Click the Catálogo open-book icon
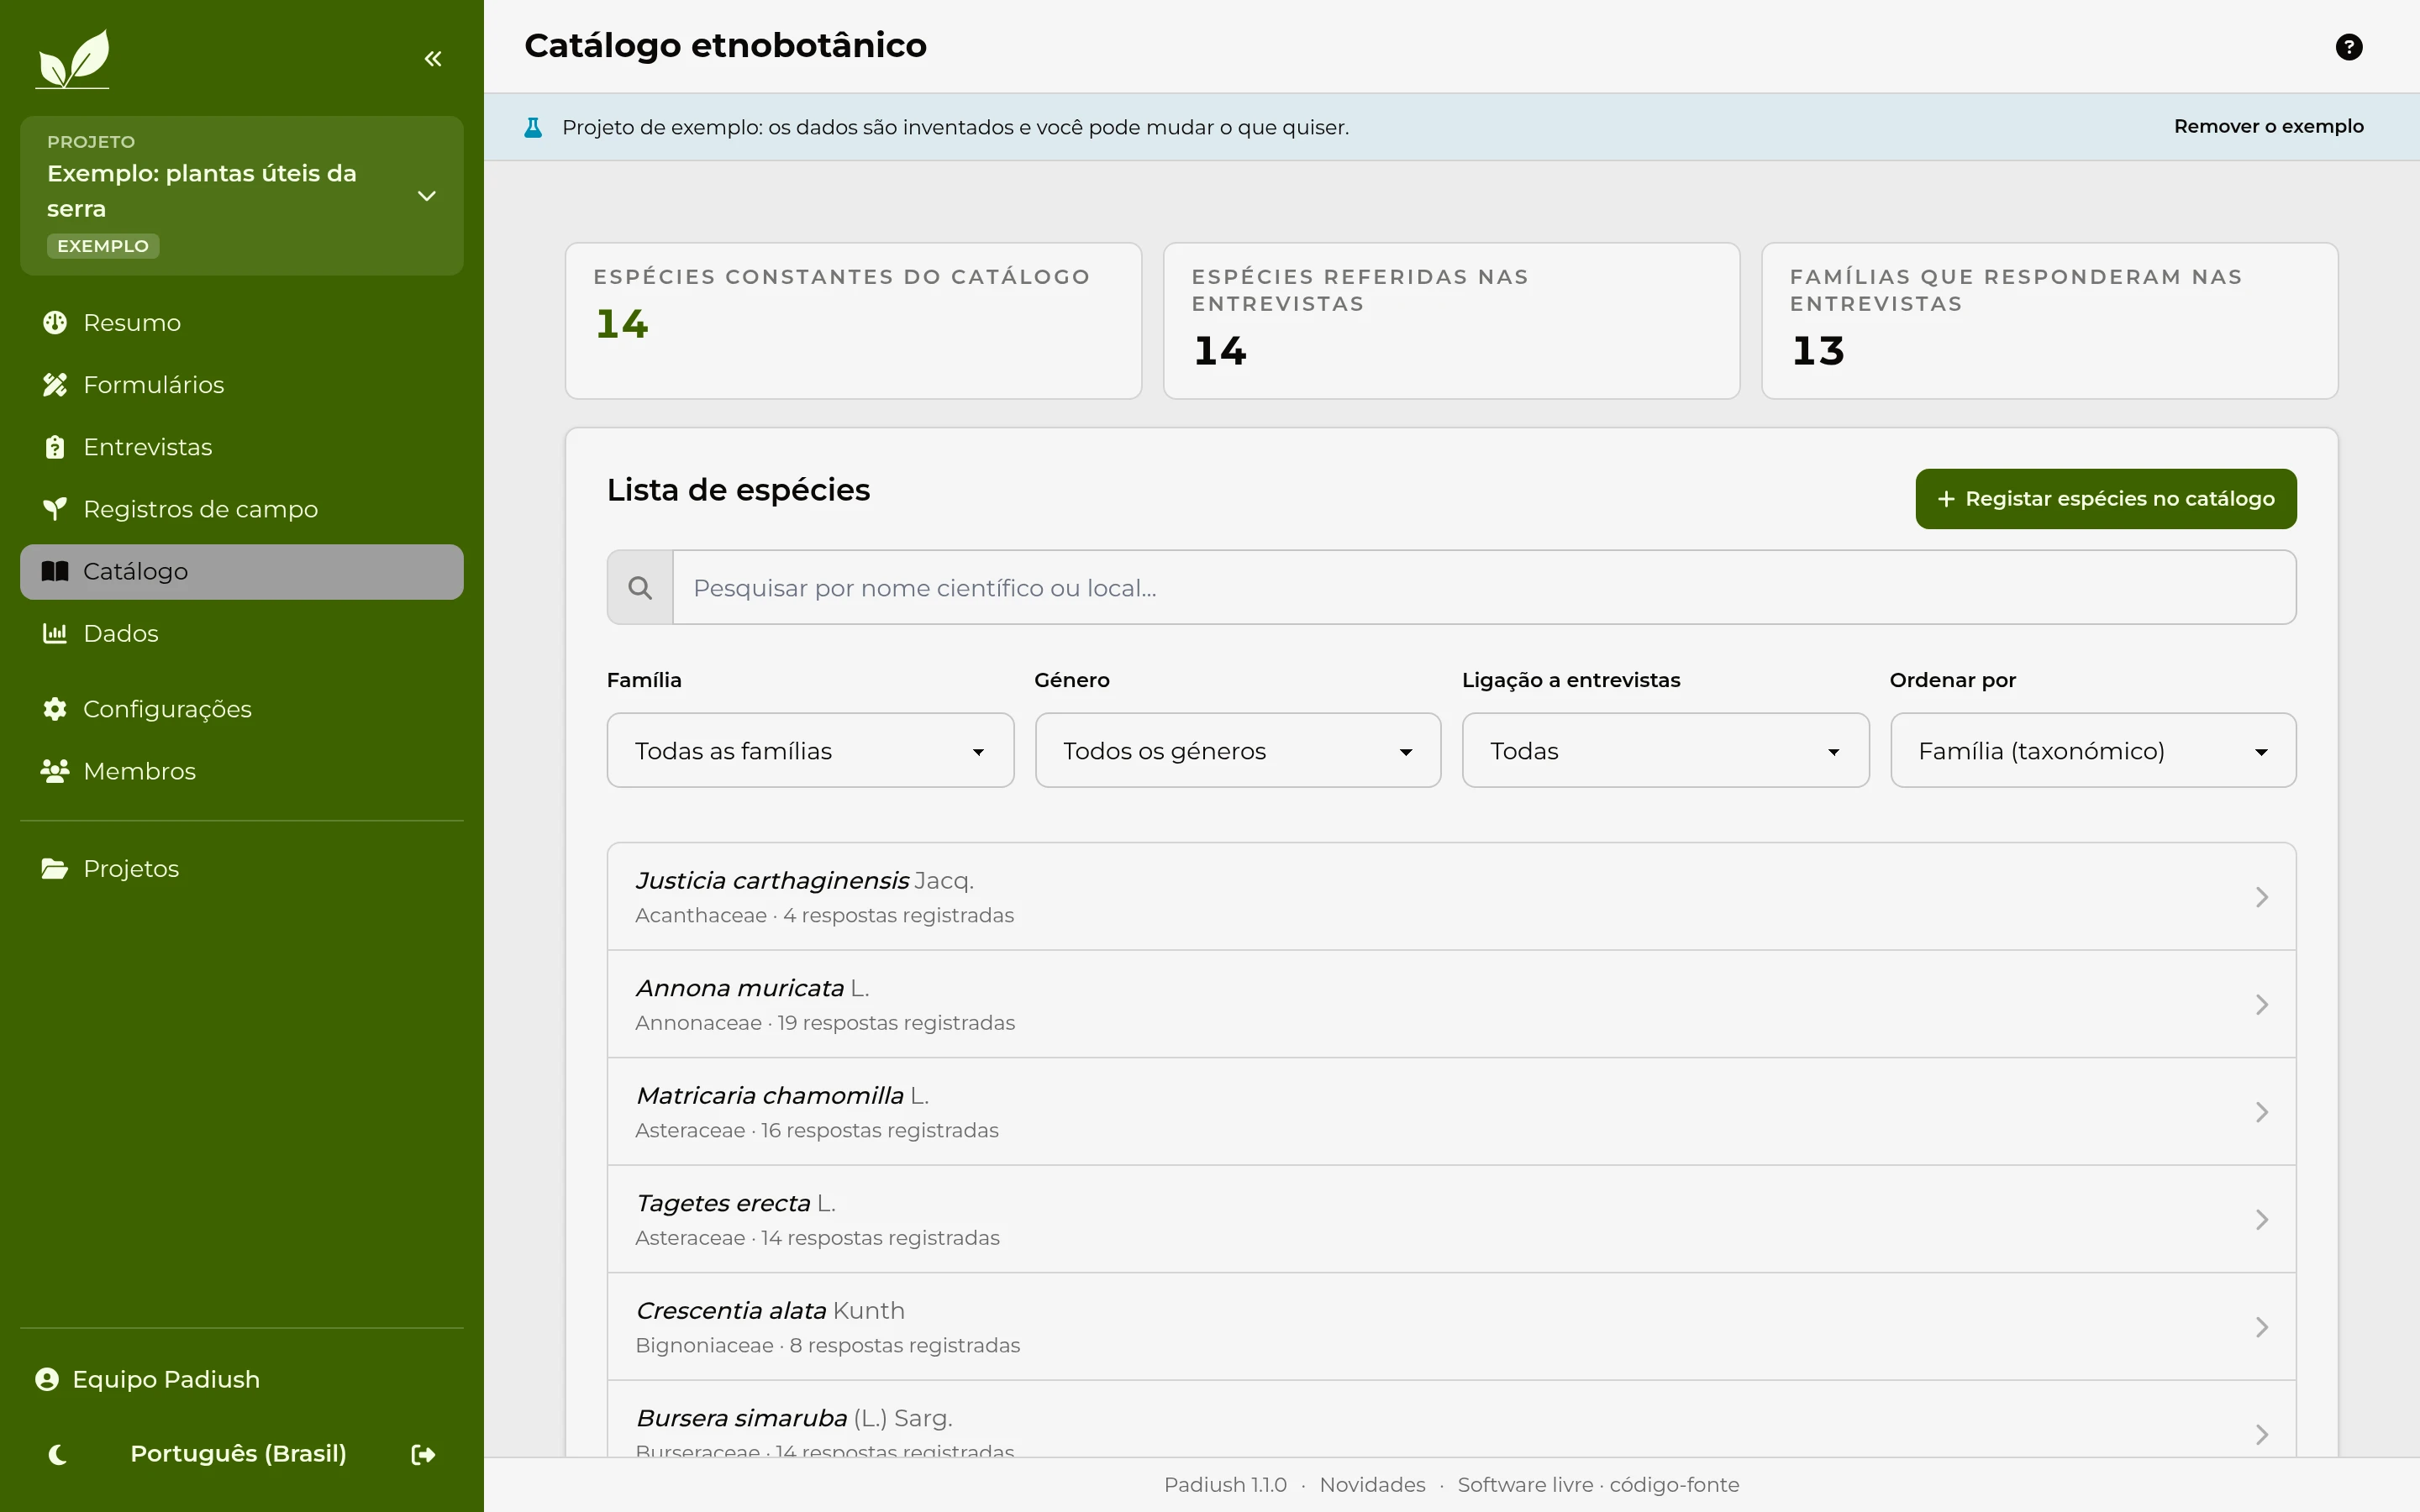 point(55,571)
